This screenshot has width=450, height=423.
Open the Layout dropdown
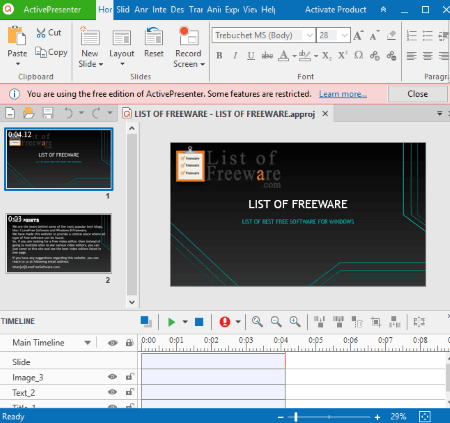[x=122, y=64]
